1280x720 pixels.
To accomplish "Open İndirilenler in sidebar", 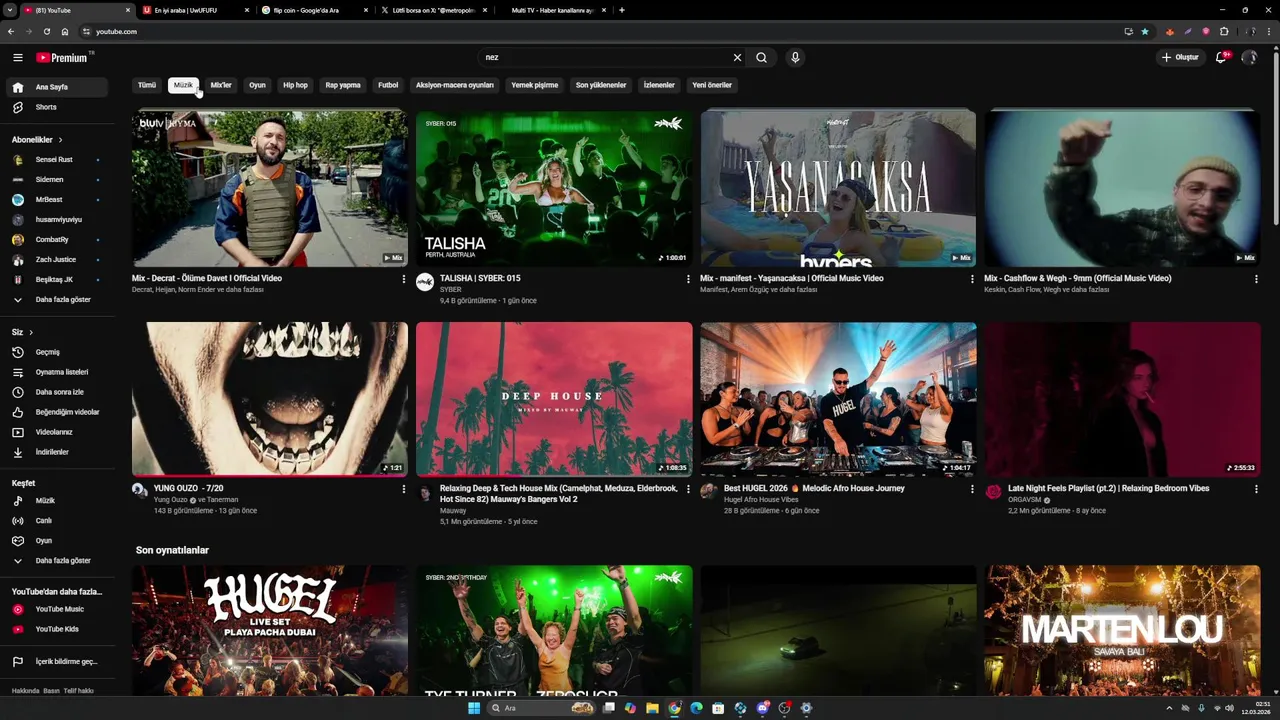I will click(56, 452).
